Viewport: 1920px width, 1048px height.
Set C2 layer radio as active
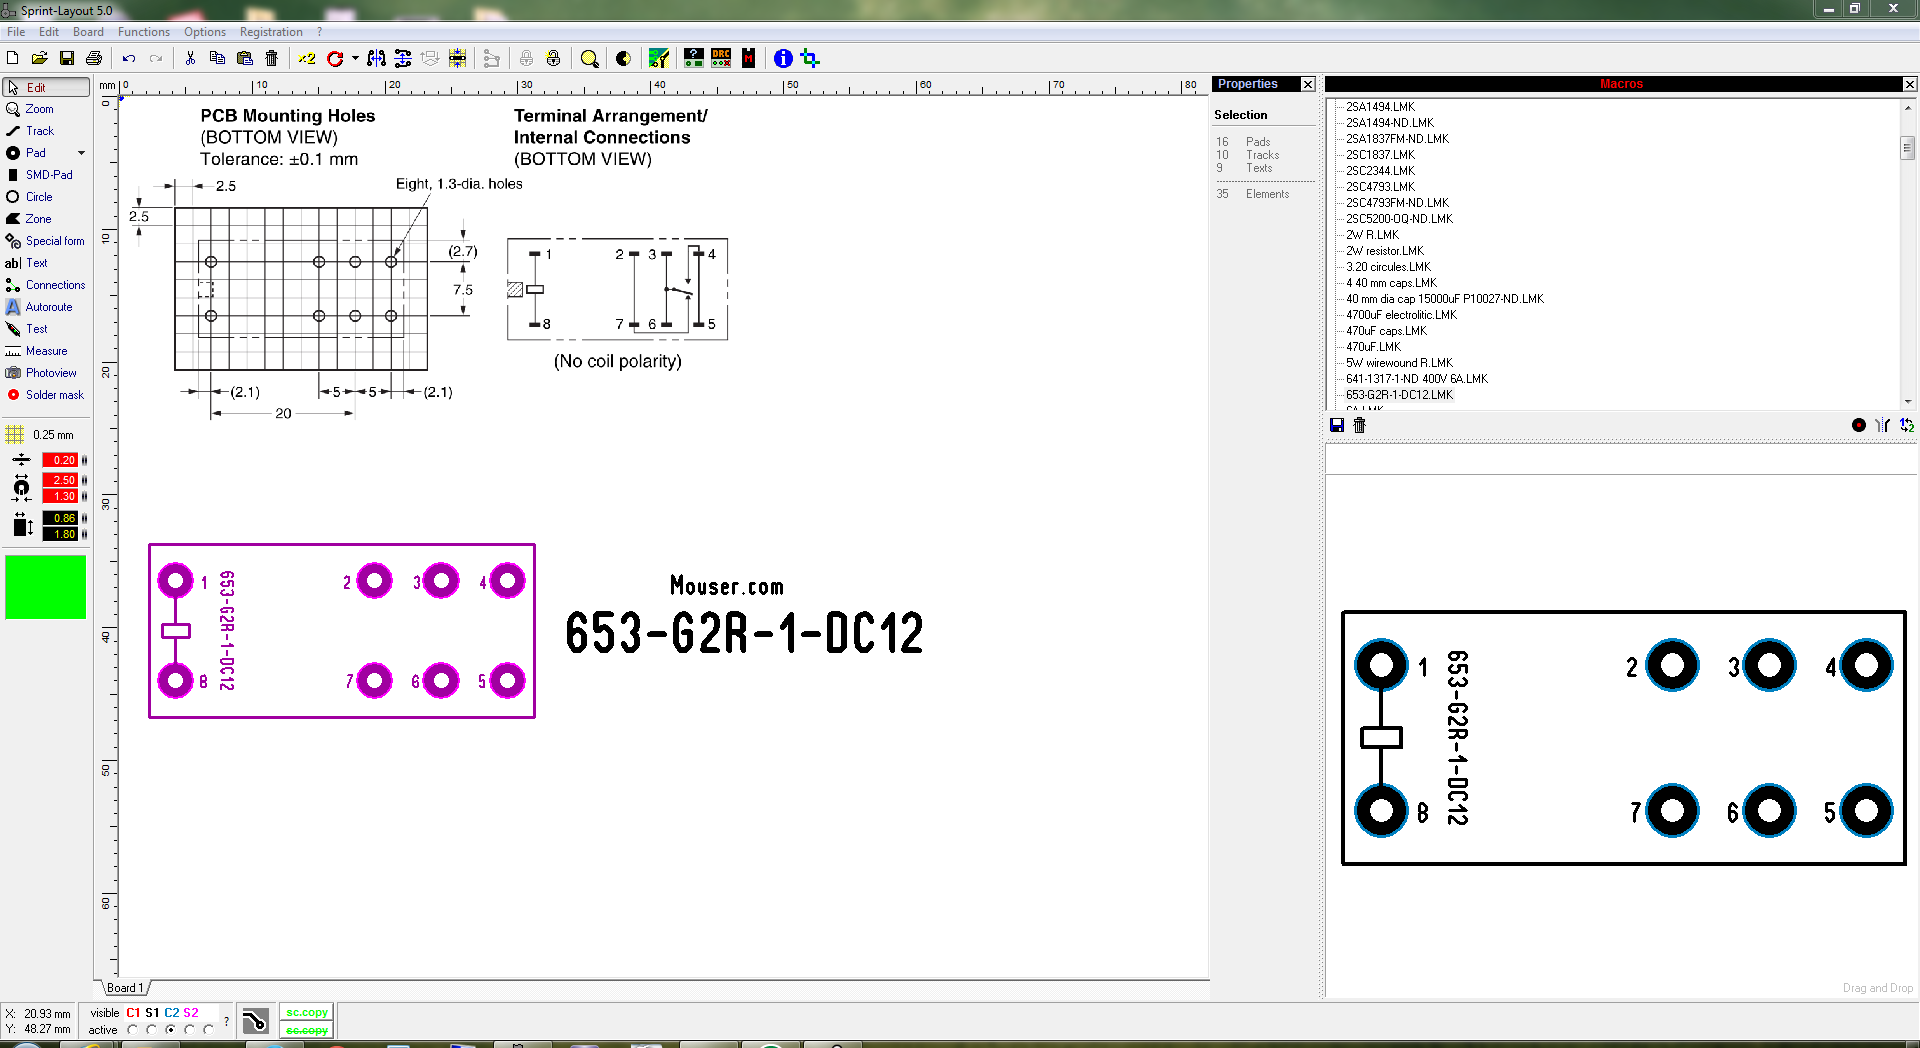(170, 1030)
